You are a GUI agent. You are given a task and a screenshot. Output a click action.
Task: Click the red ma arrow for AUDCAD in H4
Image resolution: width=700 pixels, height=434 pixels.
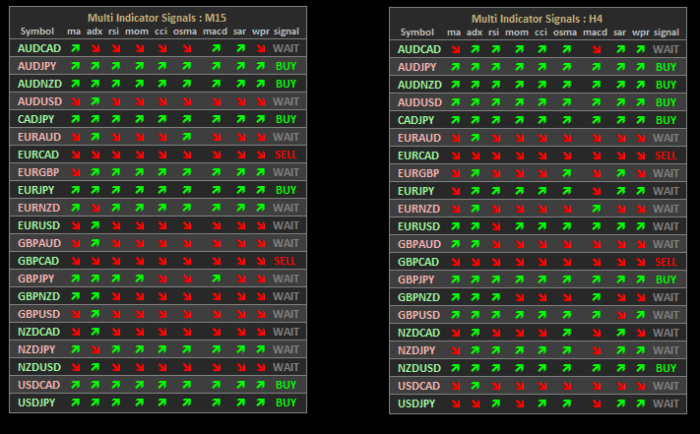click(455, 49)
